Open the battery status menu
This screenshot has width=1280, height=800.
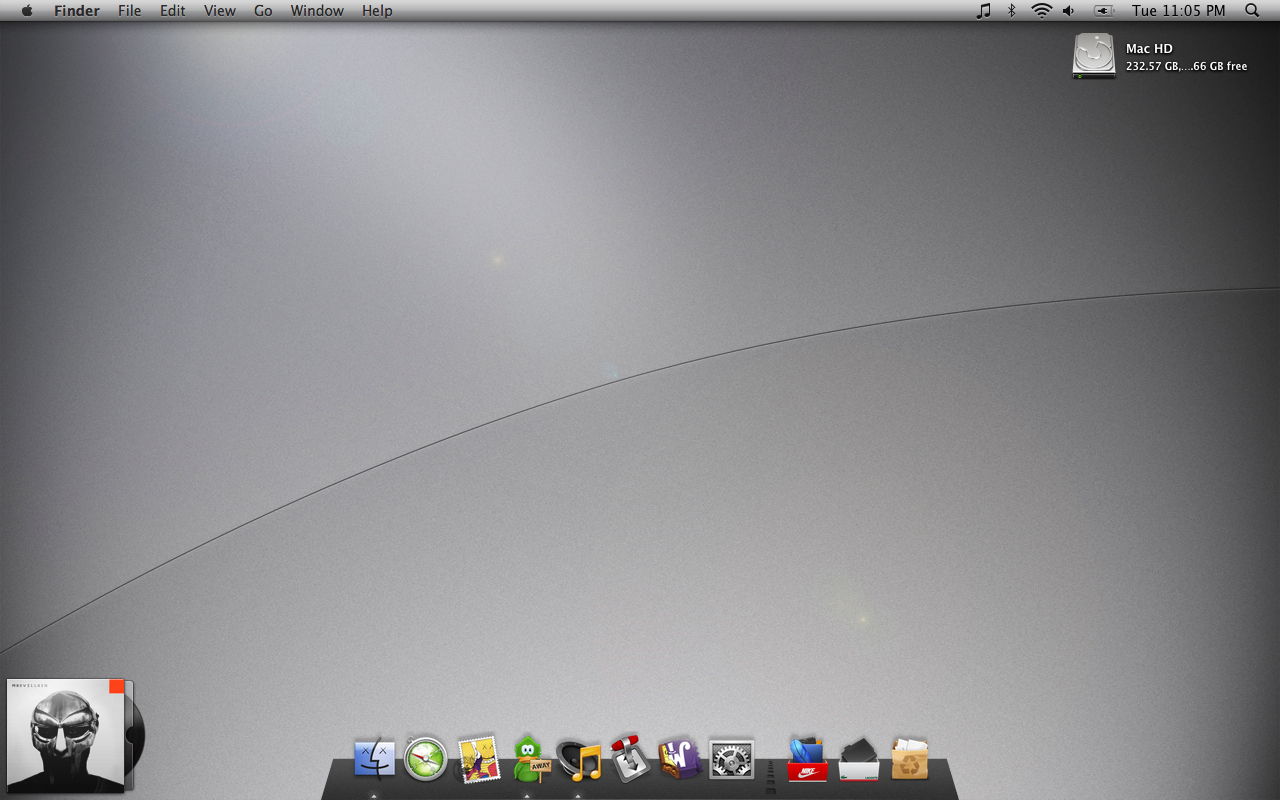click(x=1104, y=11)
